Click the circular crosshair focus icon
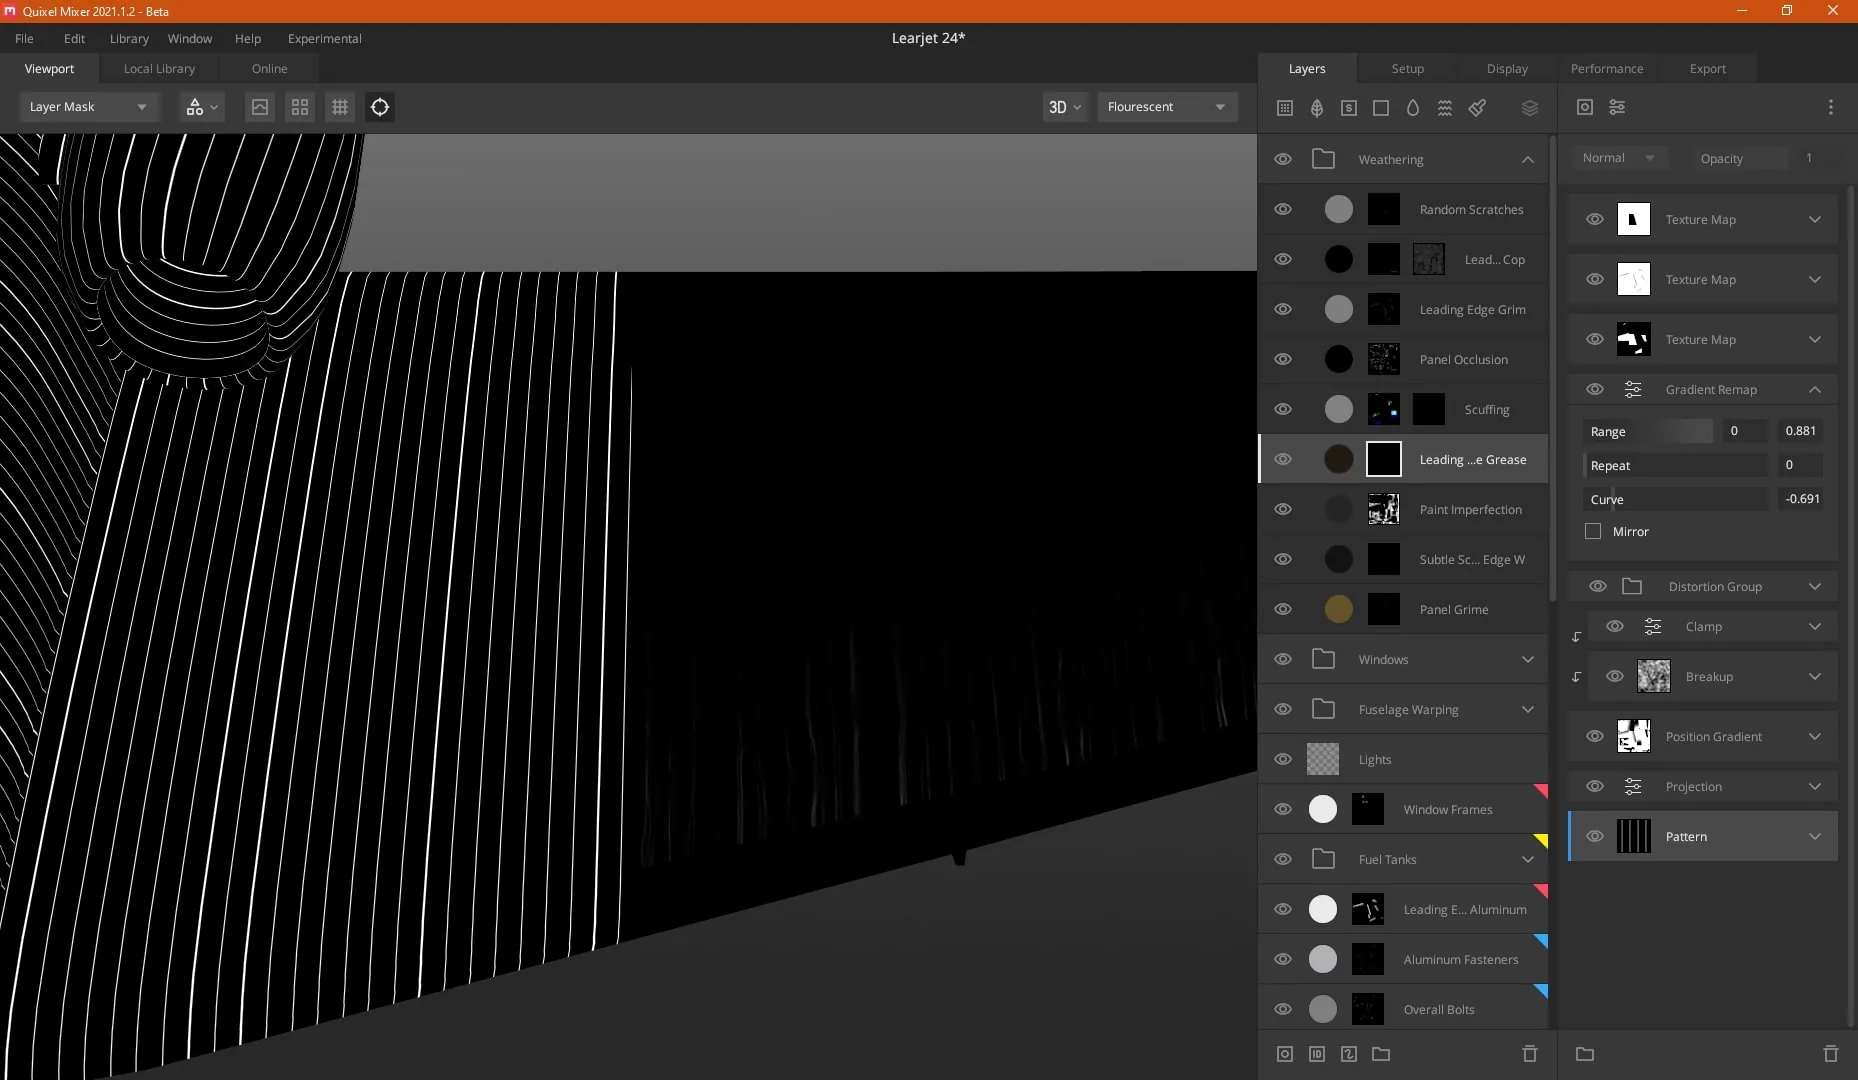The image size is (1858, 1080). click(x=380, y=107)
